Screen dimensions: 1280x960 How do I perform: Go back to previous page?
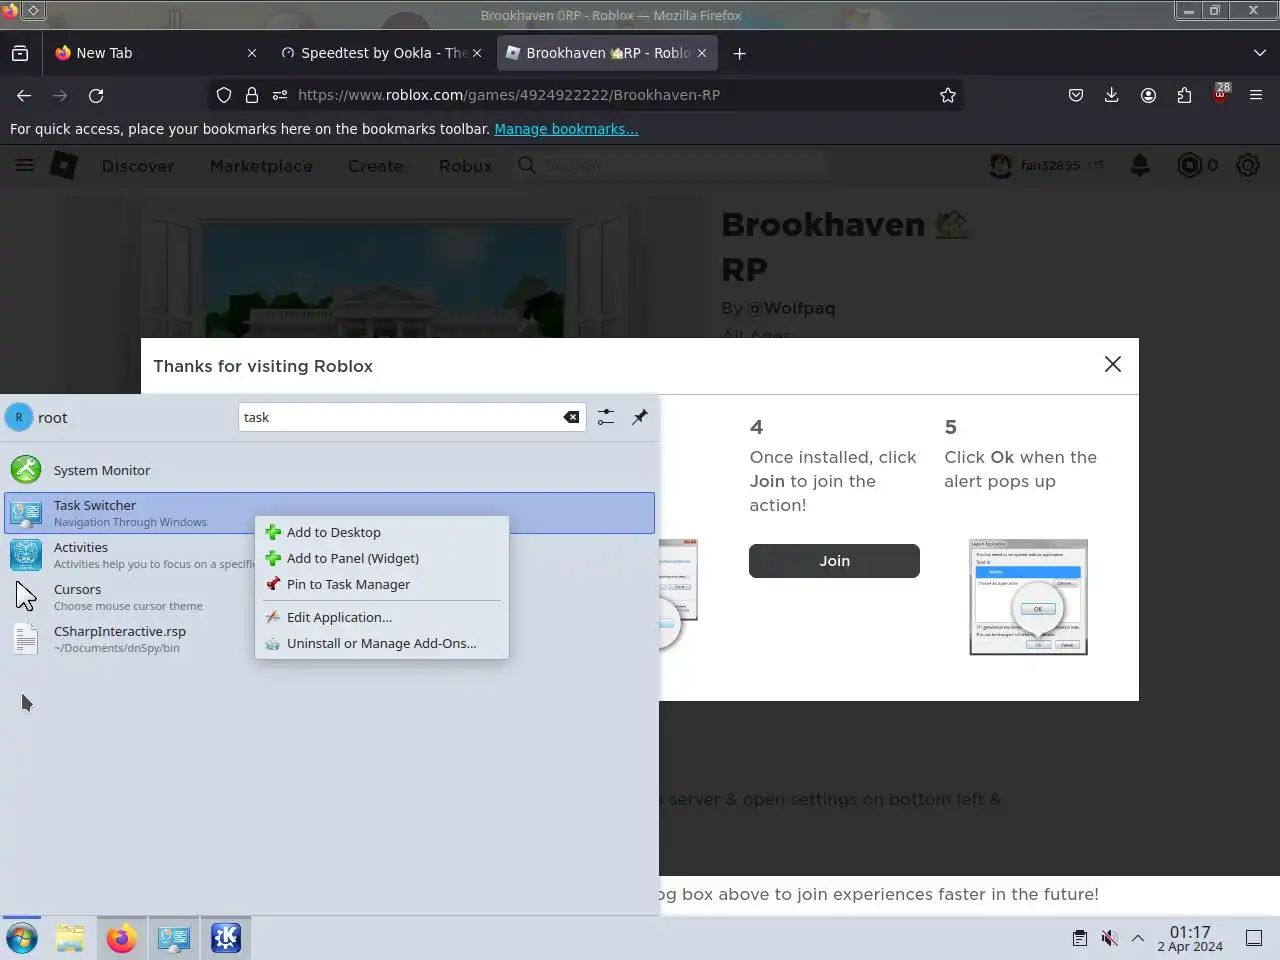(24, 95)
